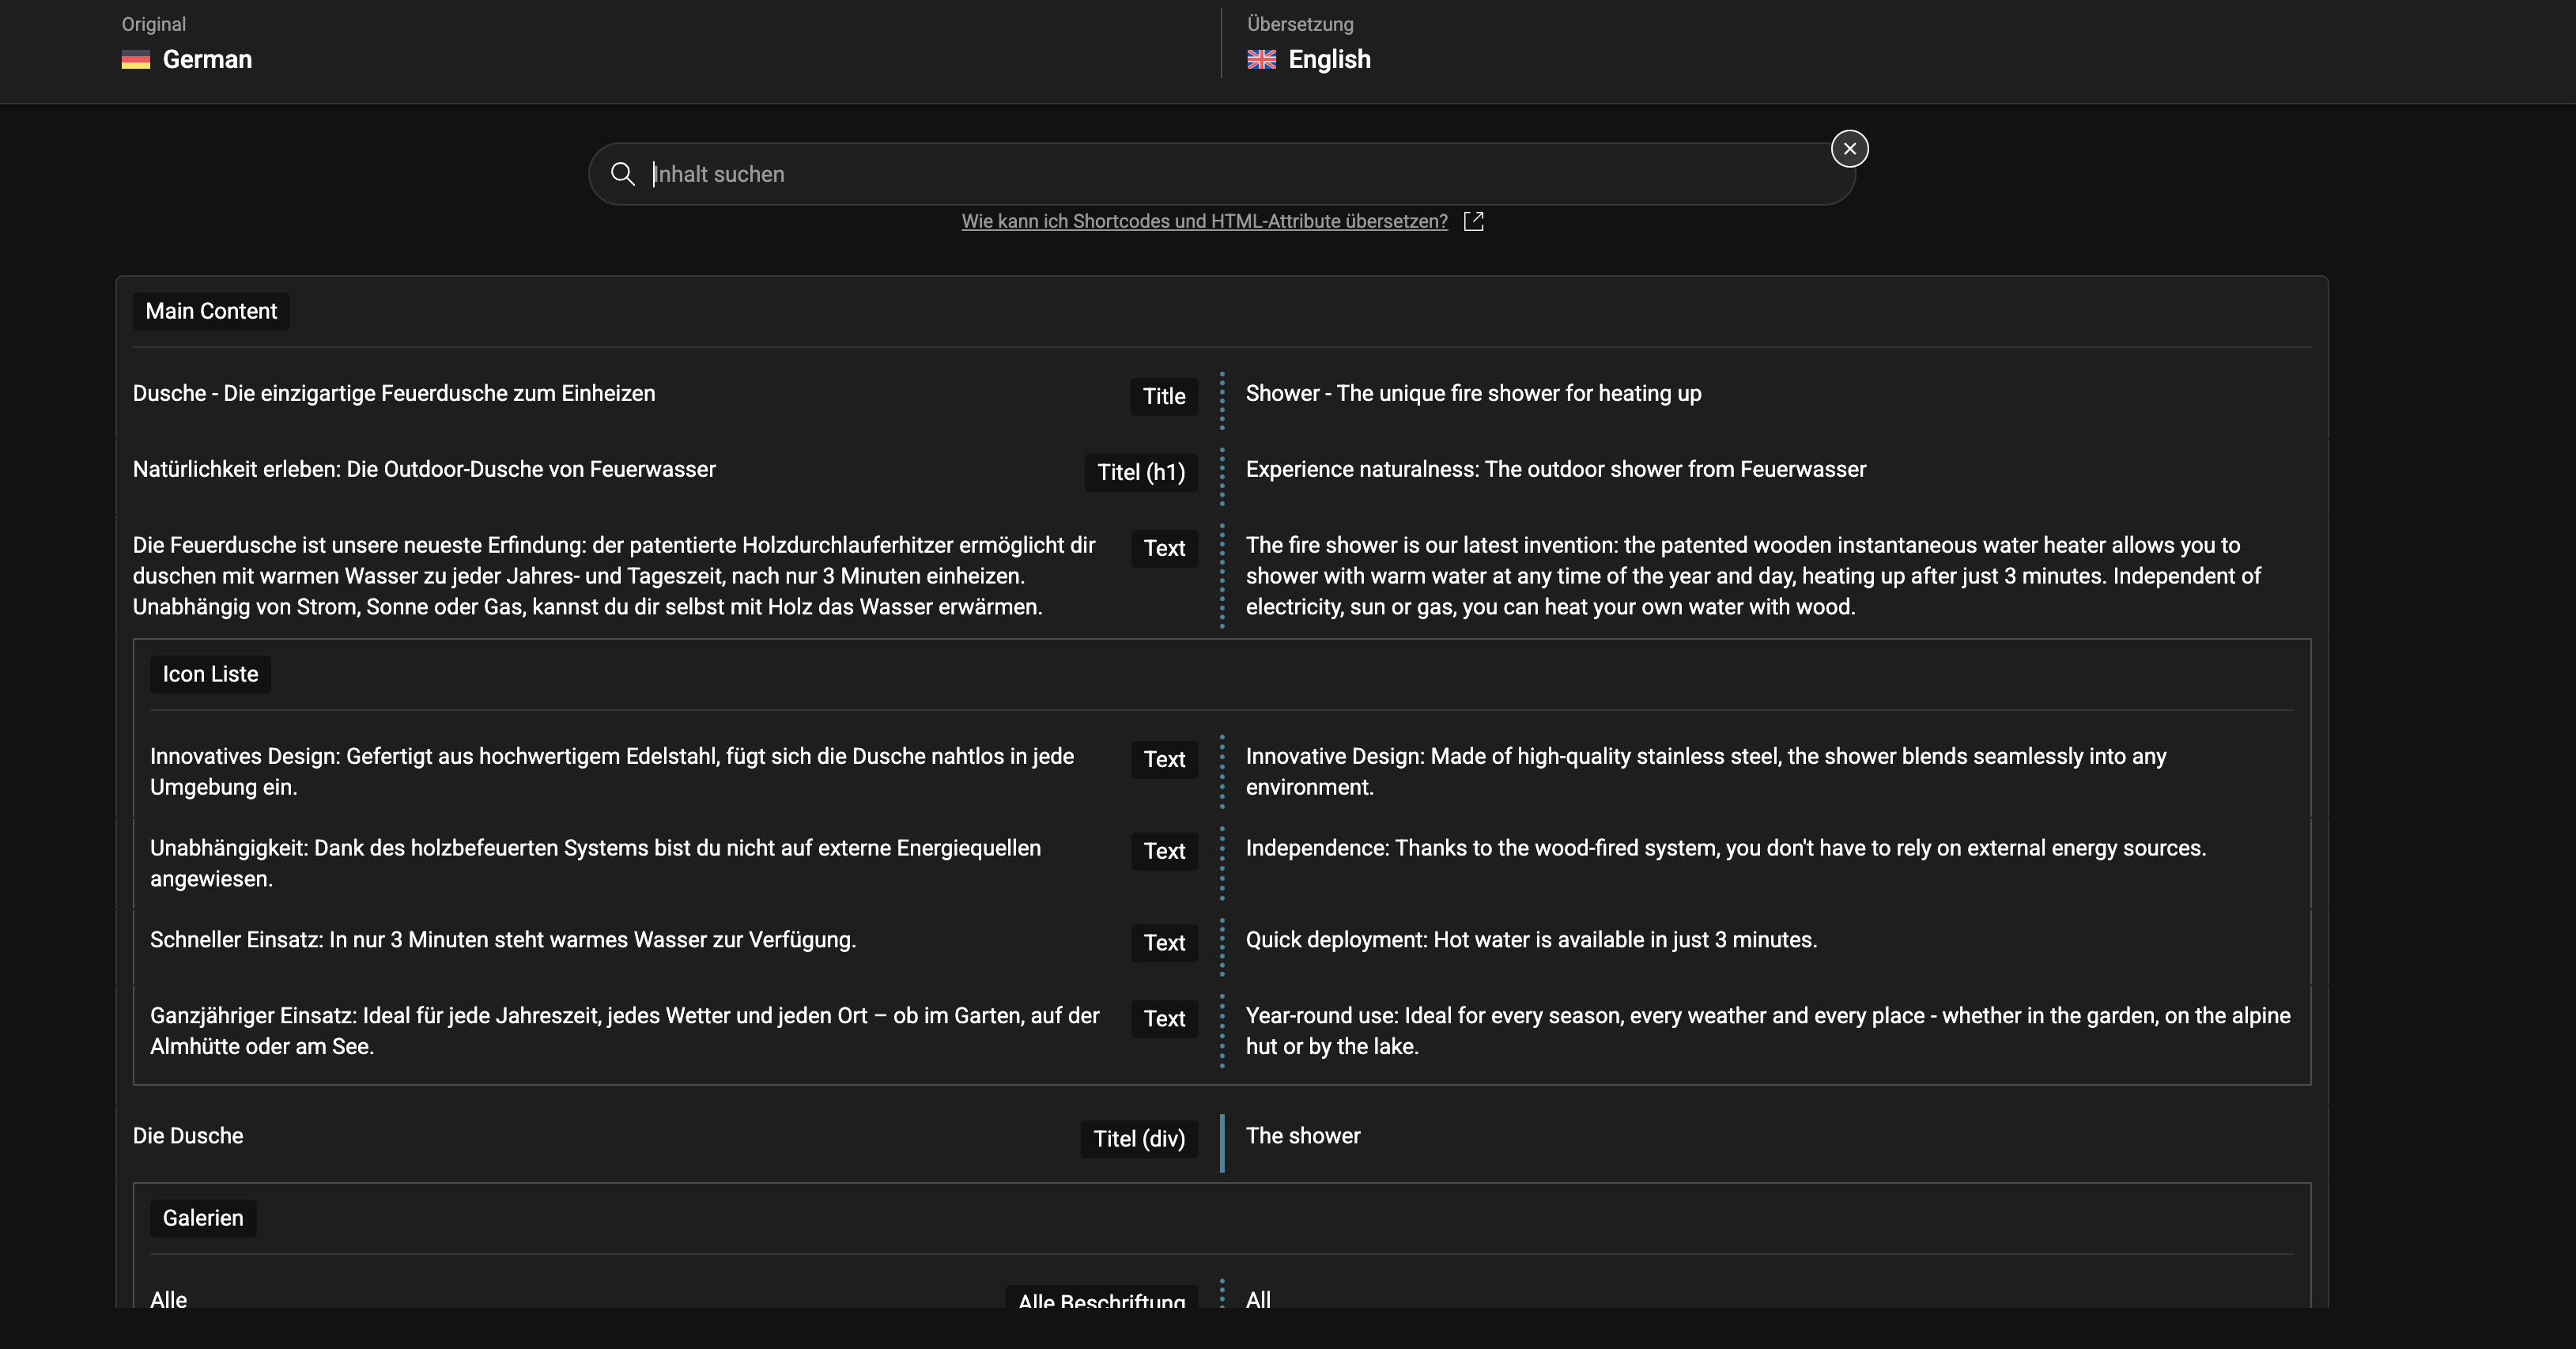
Task: Open 'Wie kann ich Shortcodes und HTML-Attribute übersetzen?' link
Action: pyautogui.click(x=1204, y=221)
